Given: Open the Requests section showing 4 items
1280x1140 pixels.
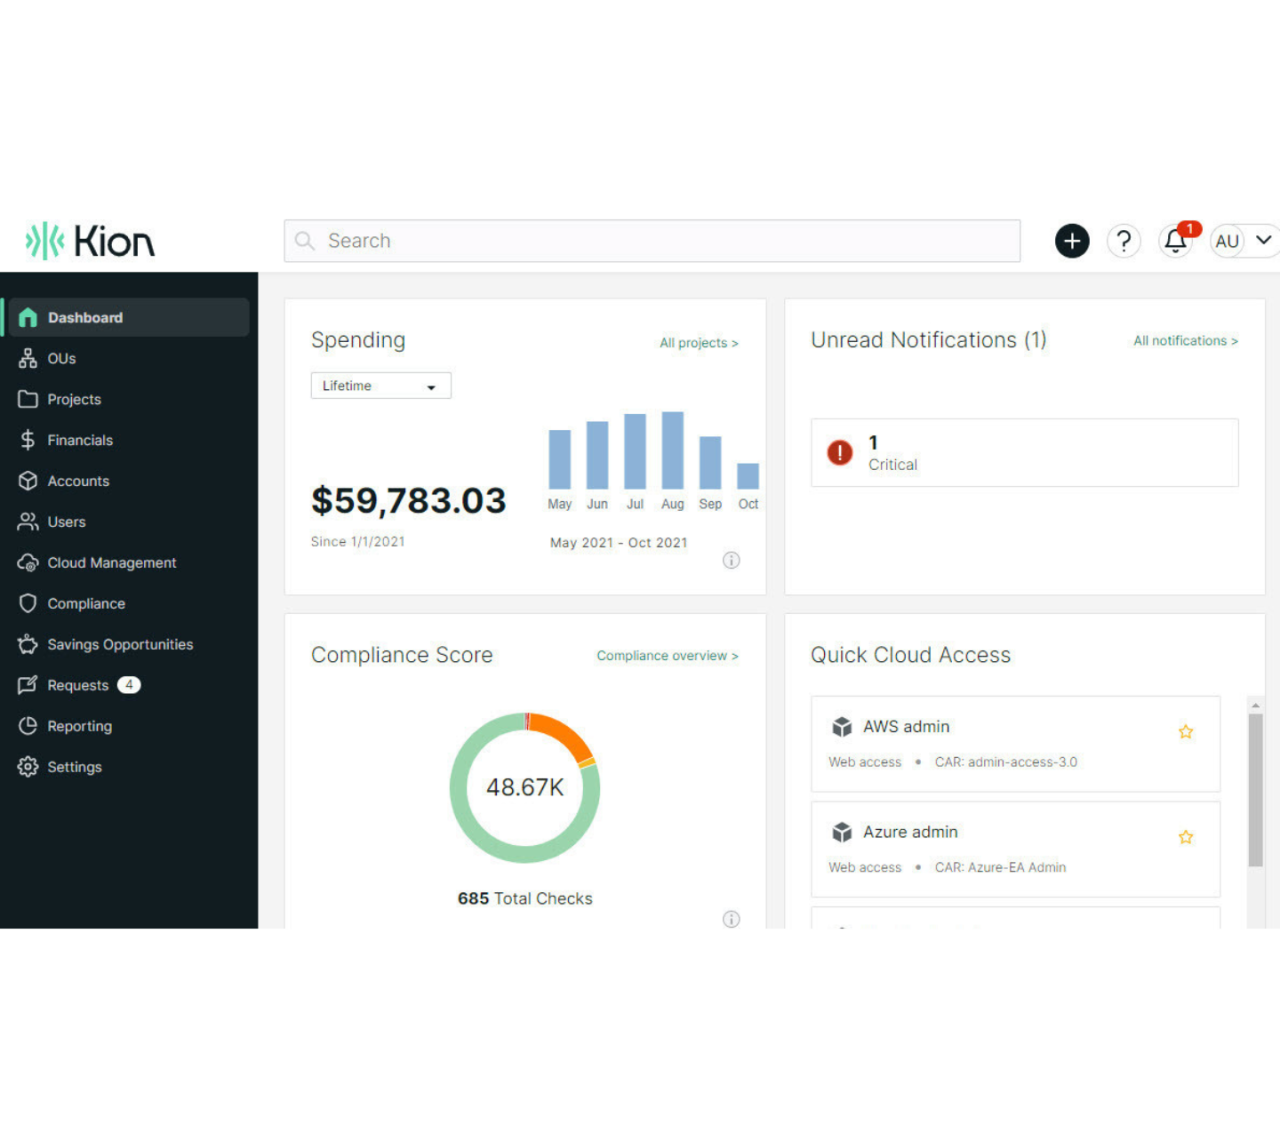Looking at the screenshot, I should point(78,685).
